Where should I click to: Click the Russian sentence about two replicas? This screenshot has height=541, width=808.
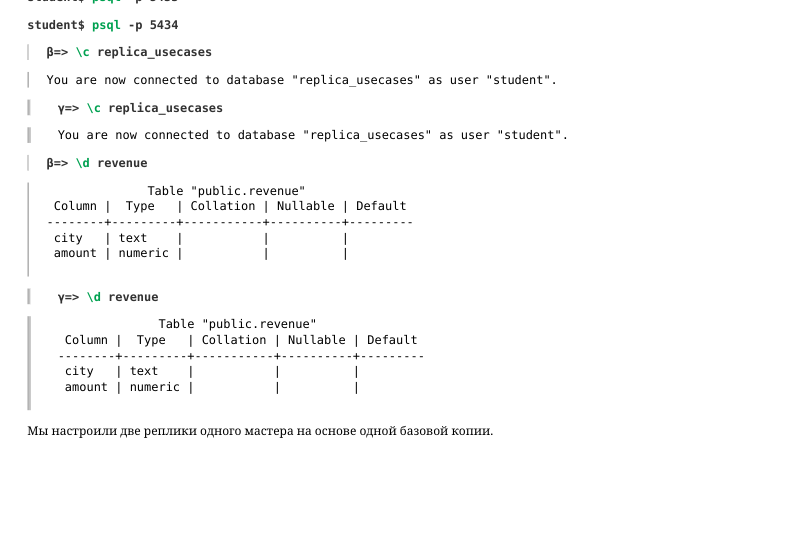(x=260, y=431)
